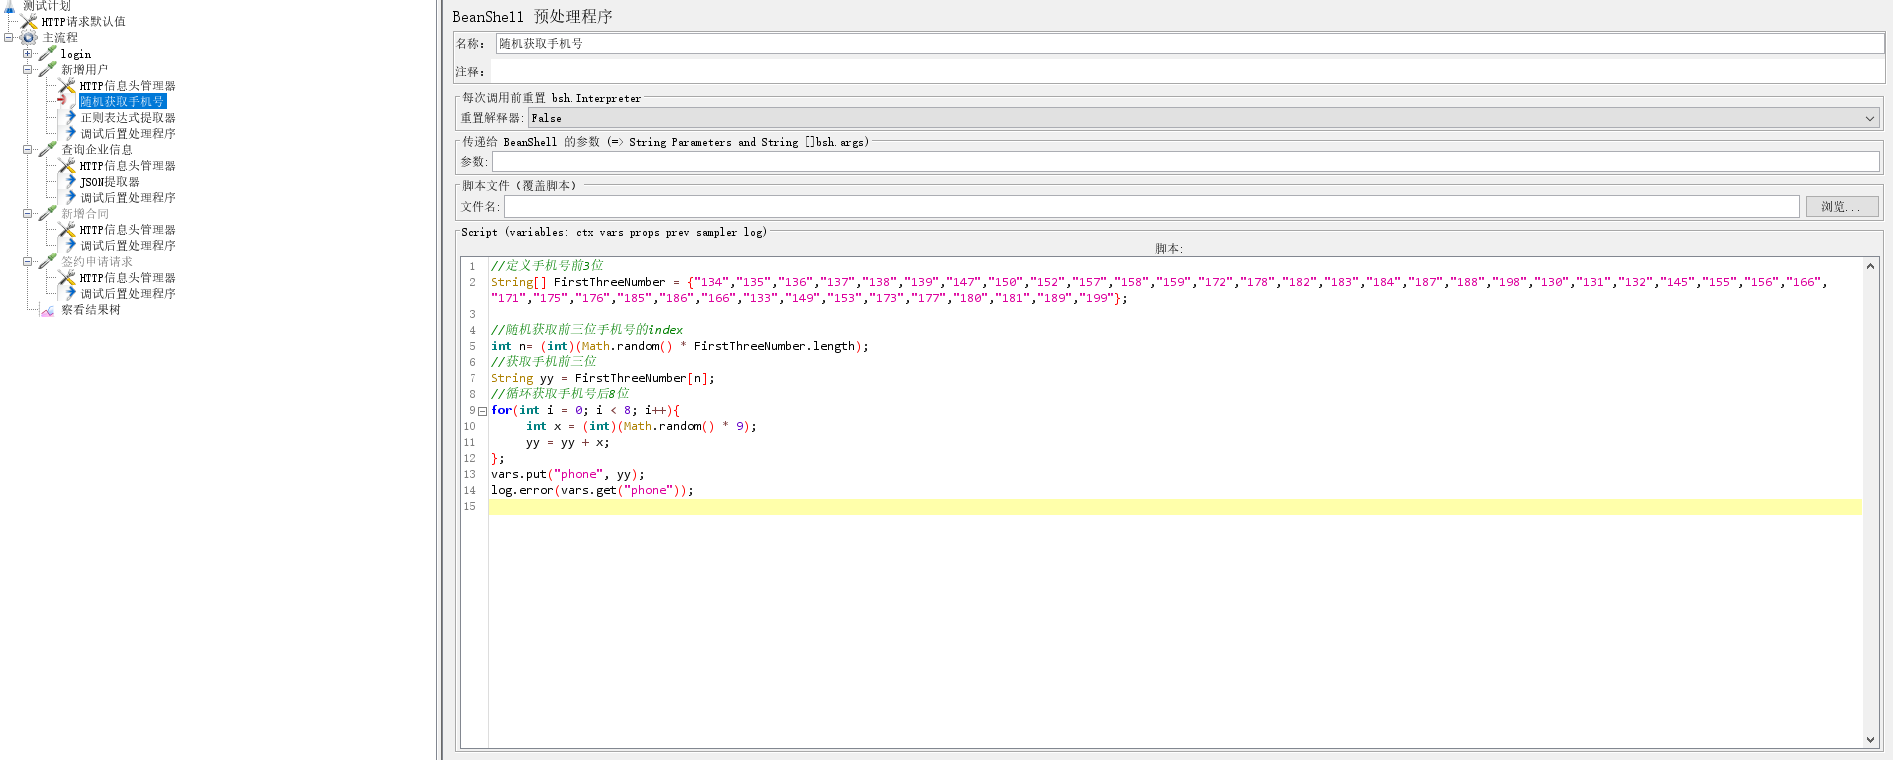Screen dimensions: 1893x760
Task: Expand the login tree node
Action: click(28, 54)
